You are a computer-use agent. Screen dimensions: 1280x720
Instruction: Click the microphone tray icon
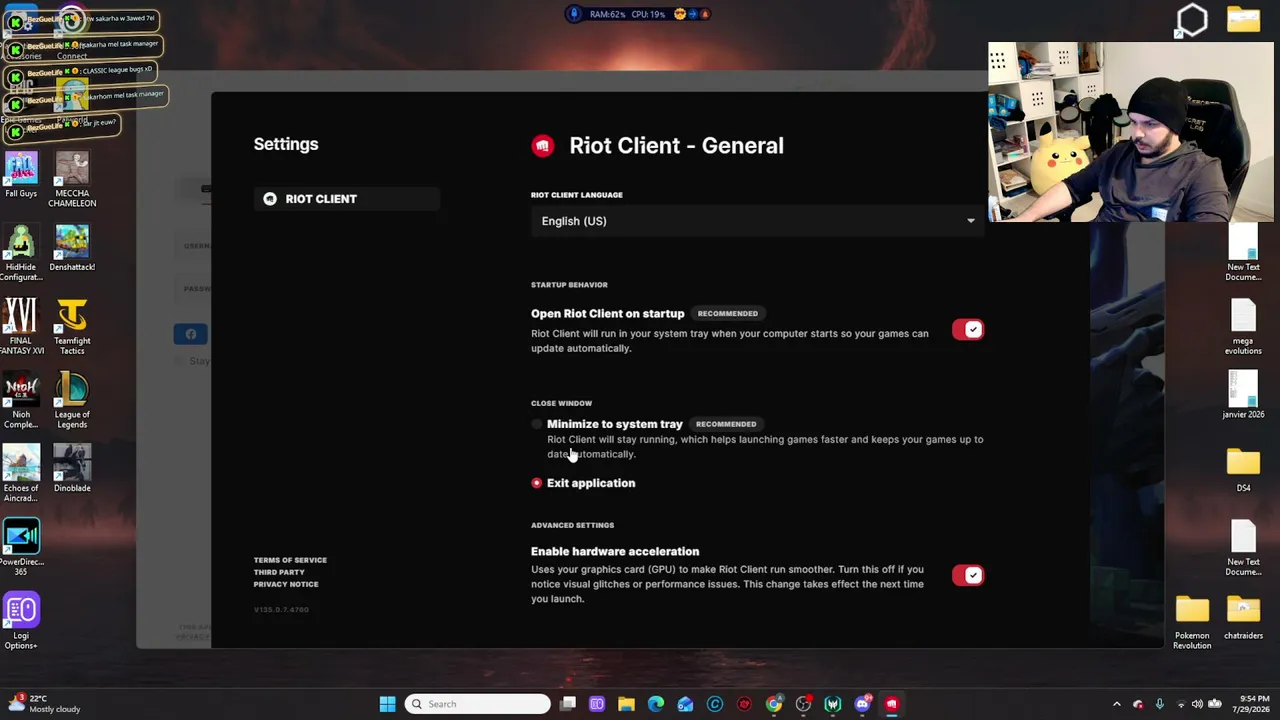click(x=1160, y=704)
